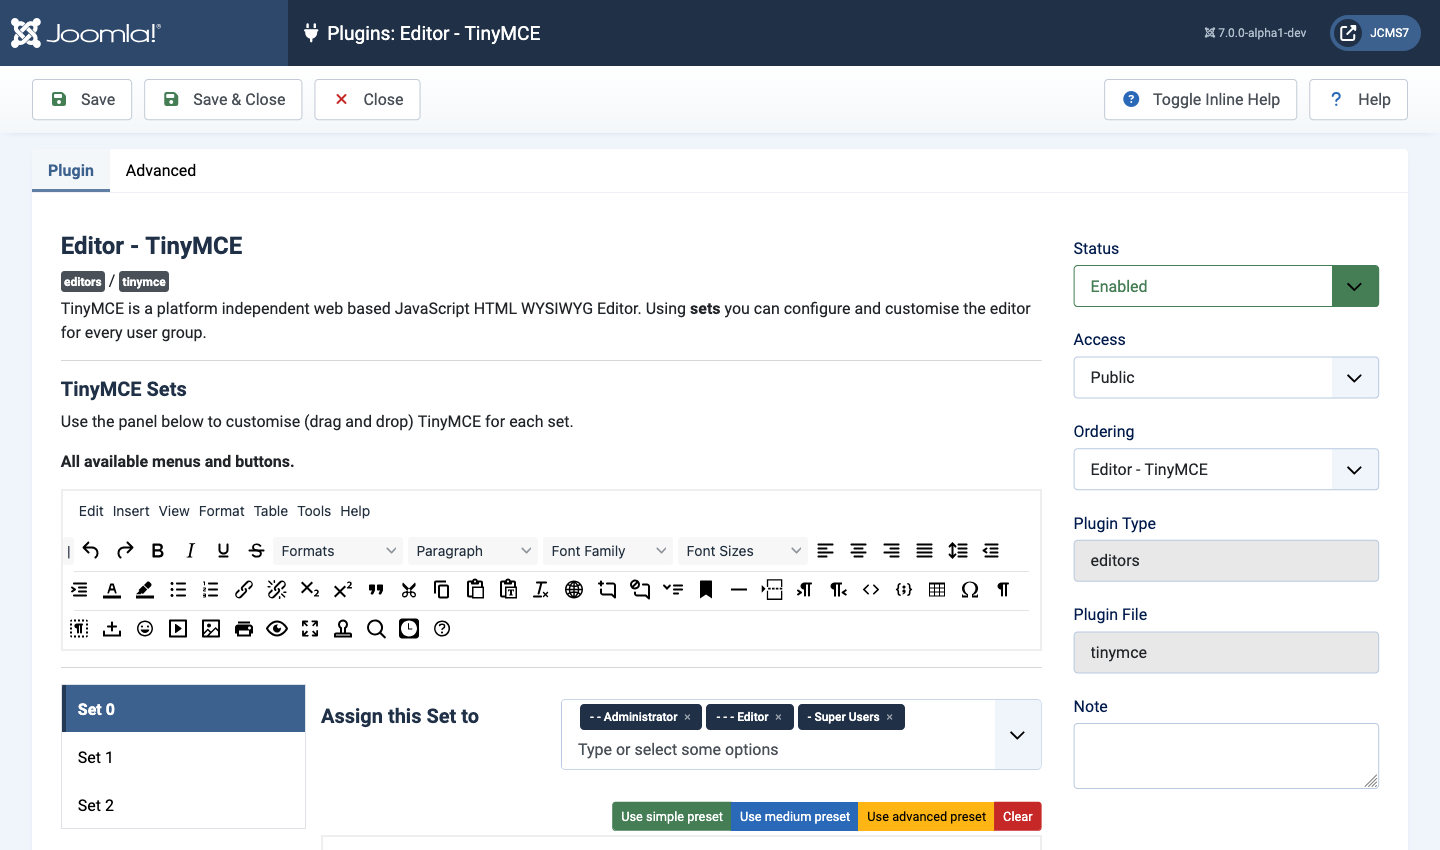Click the redo arrow icon
This screenshot has height=850, width=1440.
(x=125, y=550)
